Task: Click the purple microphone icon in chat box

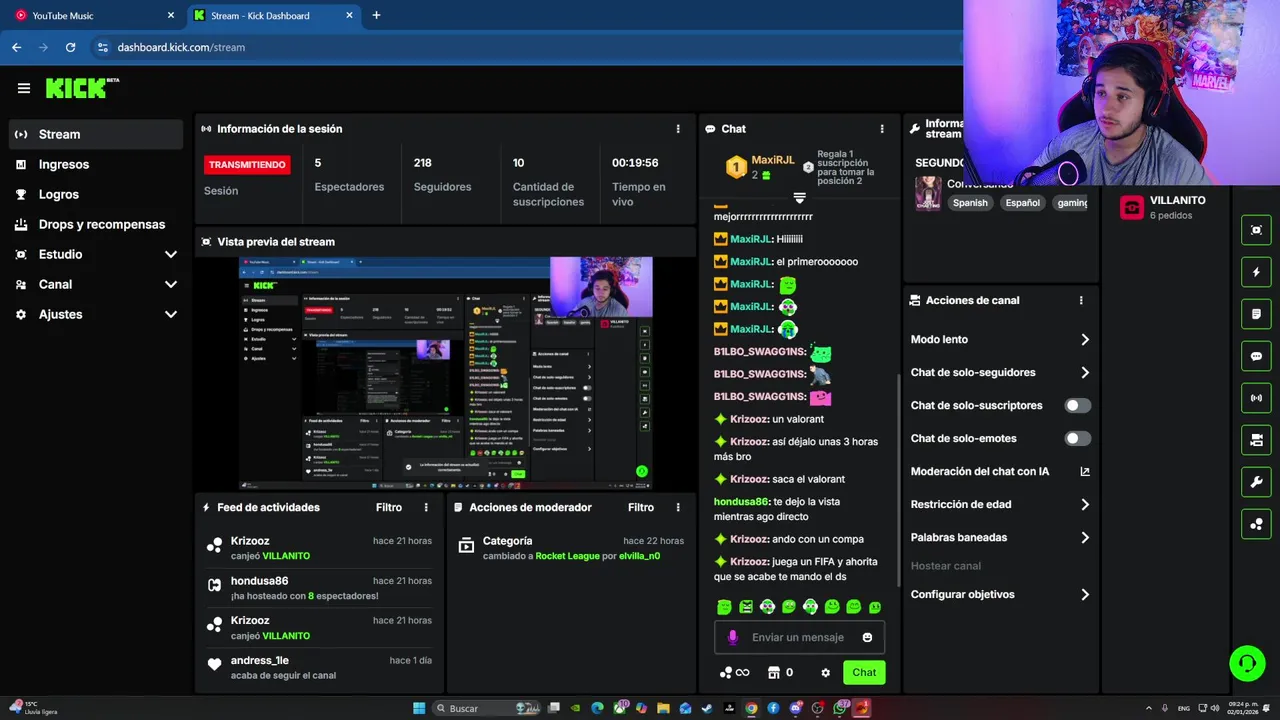Action: (732, 638)
